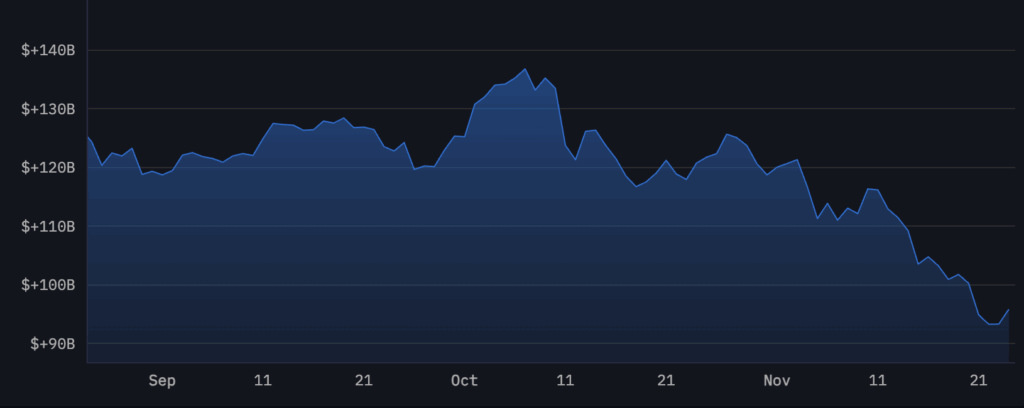Click the Sep x-axis label
Viewport: 1024px width, 408px height.
pyautogui.click(x=162, y=381)
